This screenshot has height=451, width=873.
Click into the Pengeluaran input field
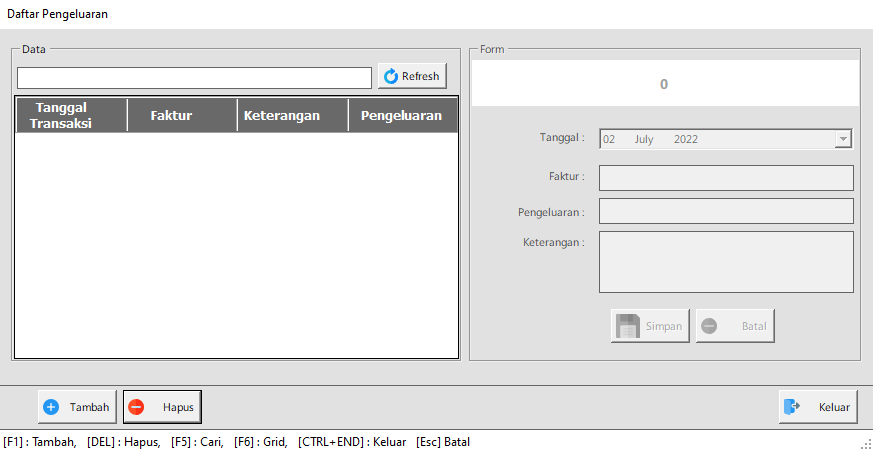point(726,211)
